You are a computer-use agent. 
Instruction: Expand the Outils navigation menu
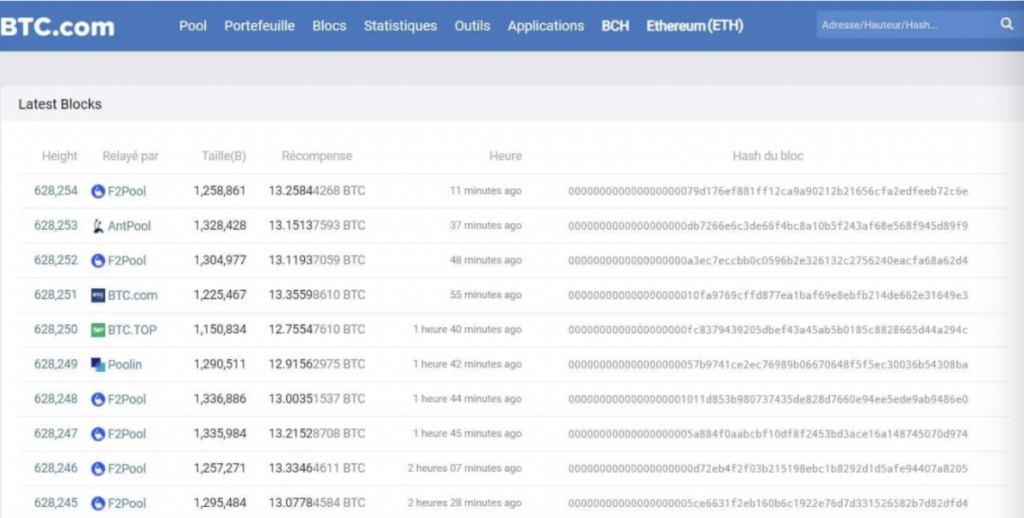(472, 26)
